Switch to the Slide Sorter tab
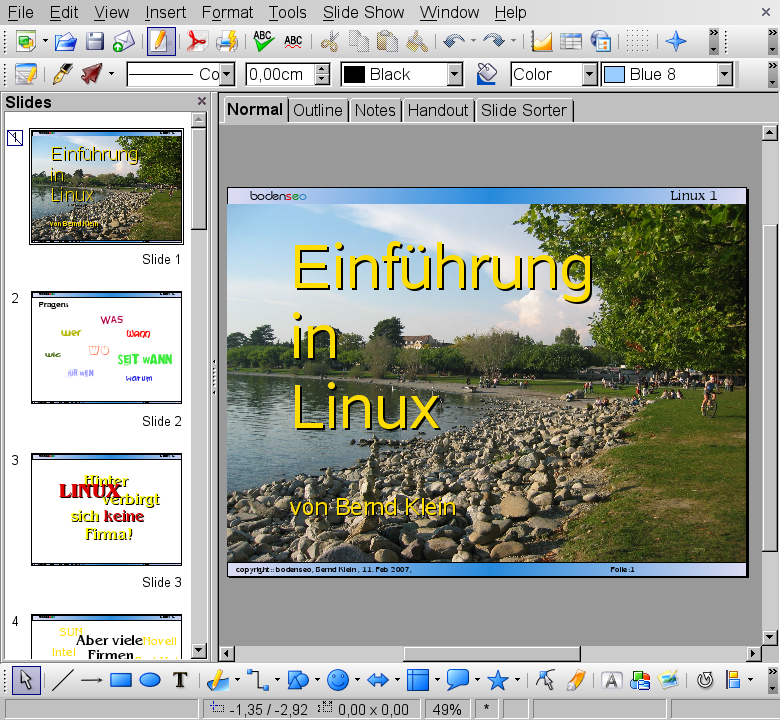 (x=523, y=110)
